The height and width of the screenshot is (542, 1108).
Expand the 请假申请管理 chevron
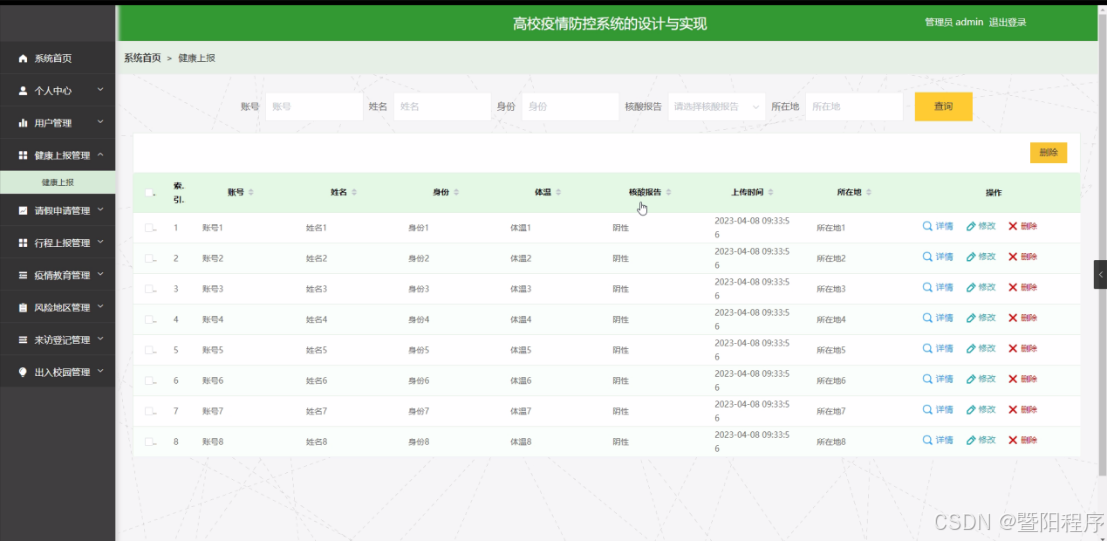coord(100,210)
